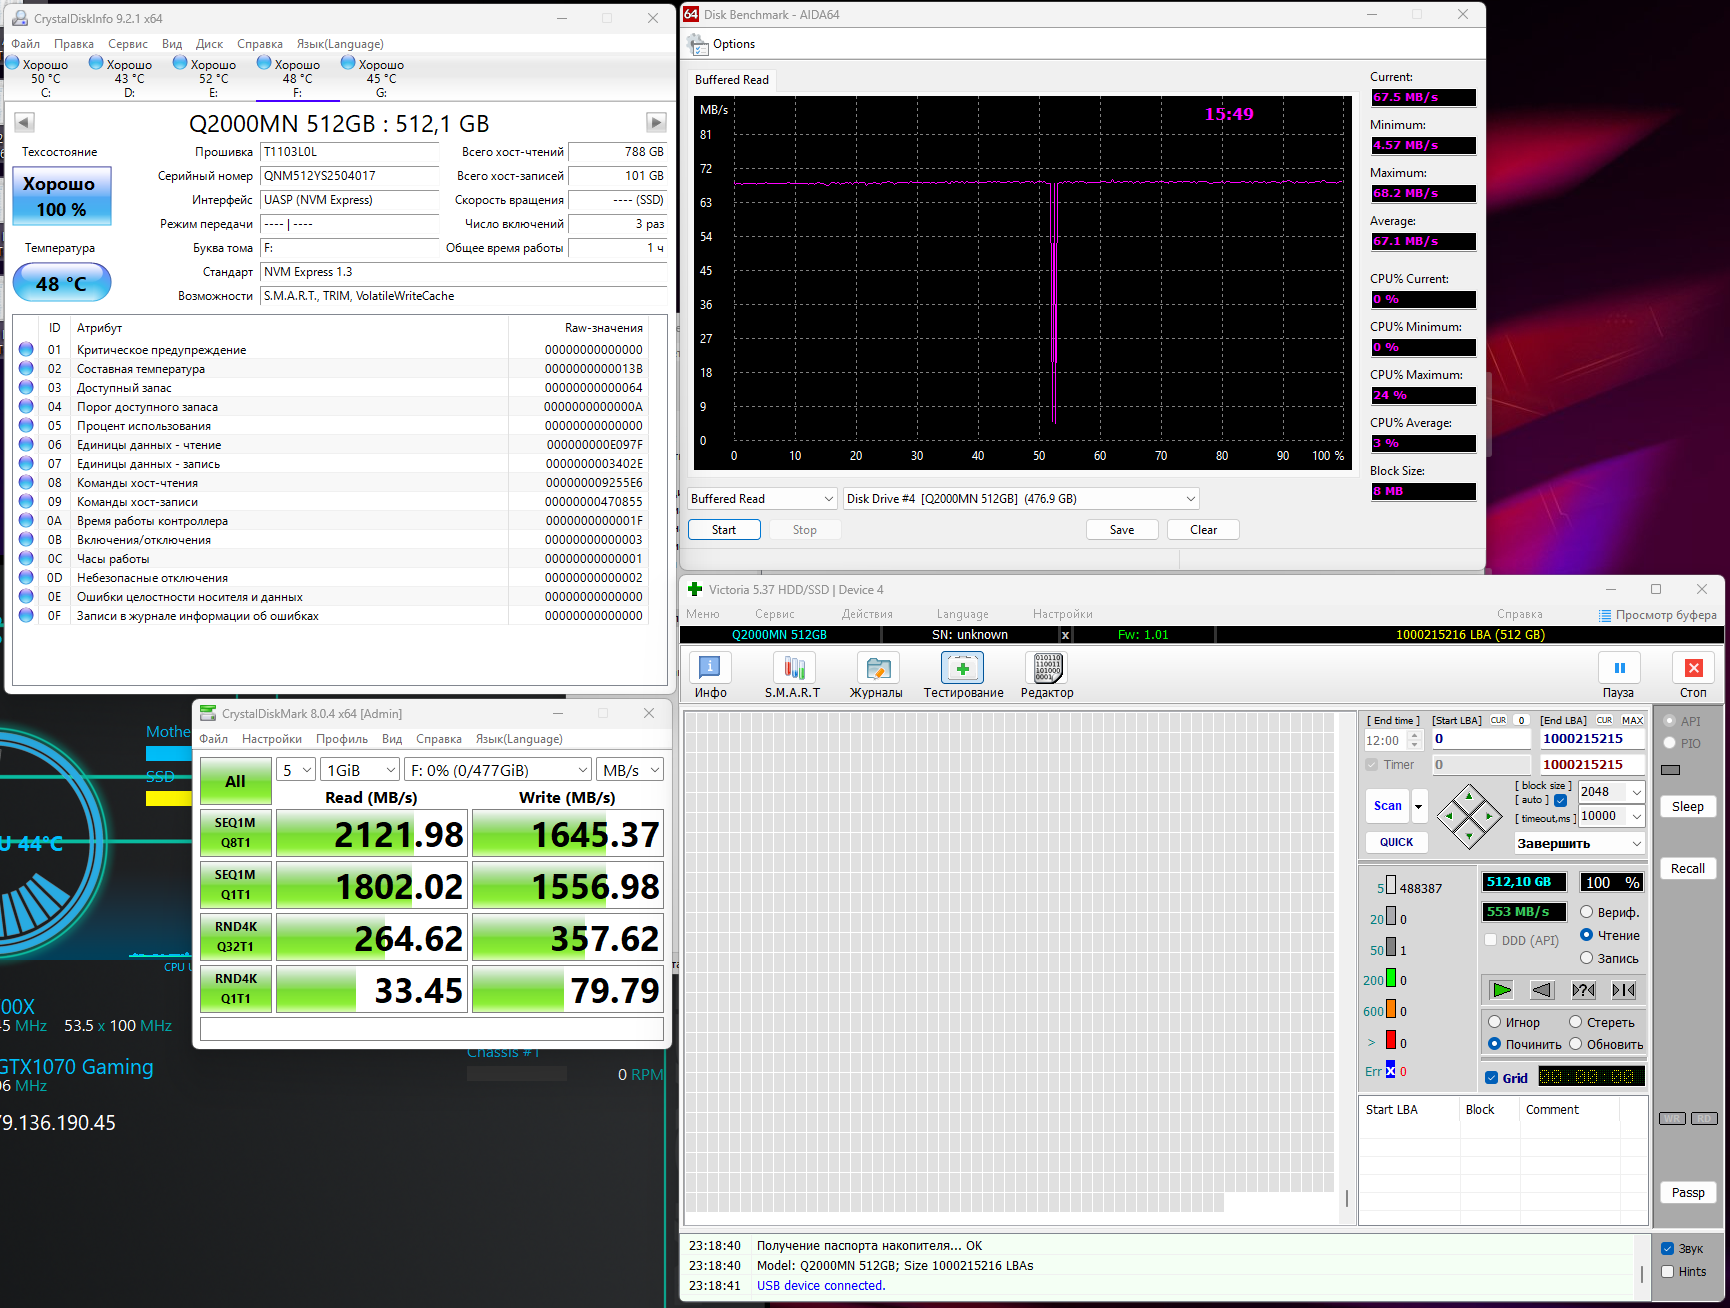Click the SEQ1M Q8T1 read result bar
Screen dimensions: 1730x1308
[x=371, y=834]
